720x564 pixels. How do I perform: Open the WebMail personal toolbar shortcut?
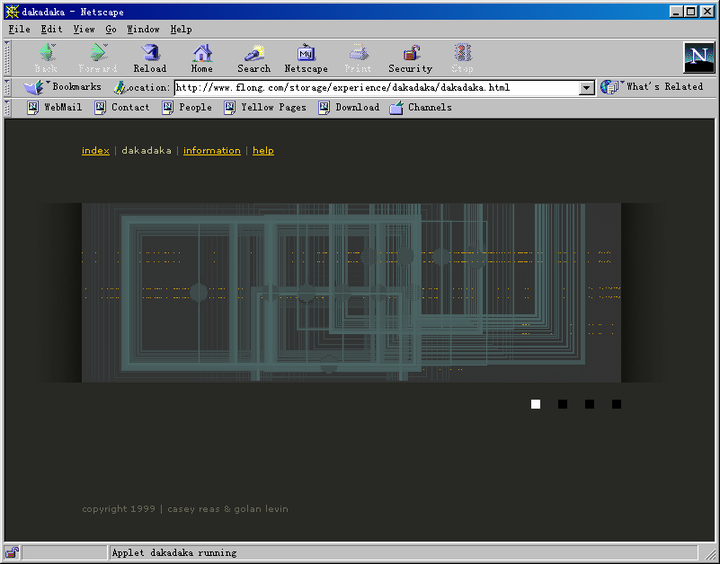(54, 107)
